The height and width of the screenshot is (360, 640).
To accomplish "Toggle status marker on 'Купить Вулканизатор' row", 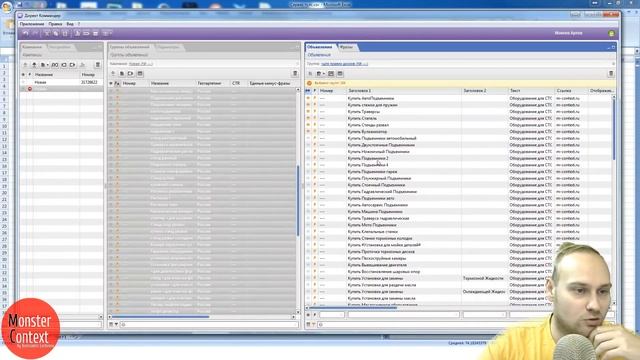I will tap(308, 131).
